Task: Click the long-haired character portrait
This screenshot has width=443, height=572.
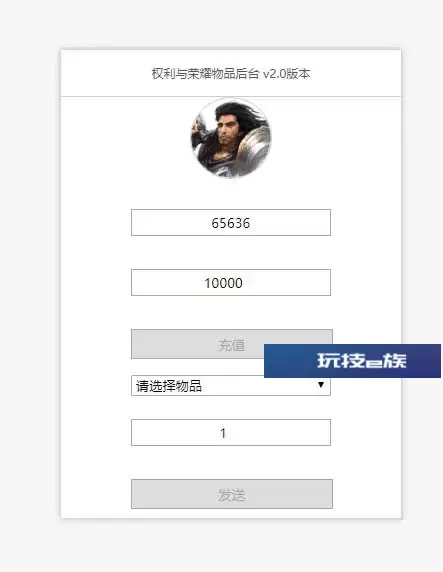Action: [x=231, y=138]
